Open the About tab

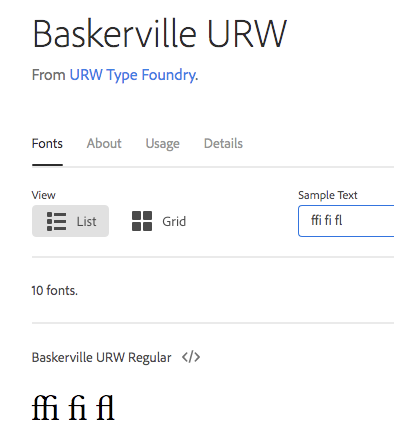(104, 144)
